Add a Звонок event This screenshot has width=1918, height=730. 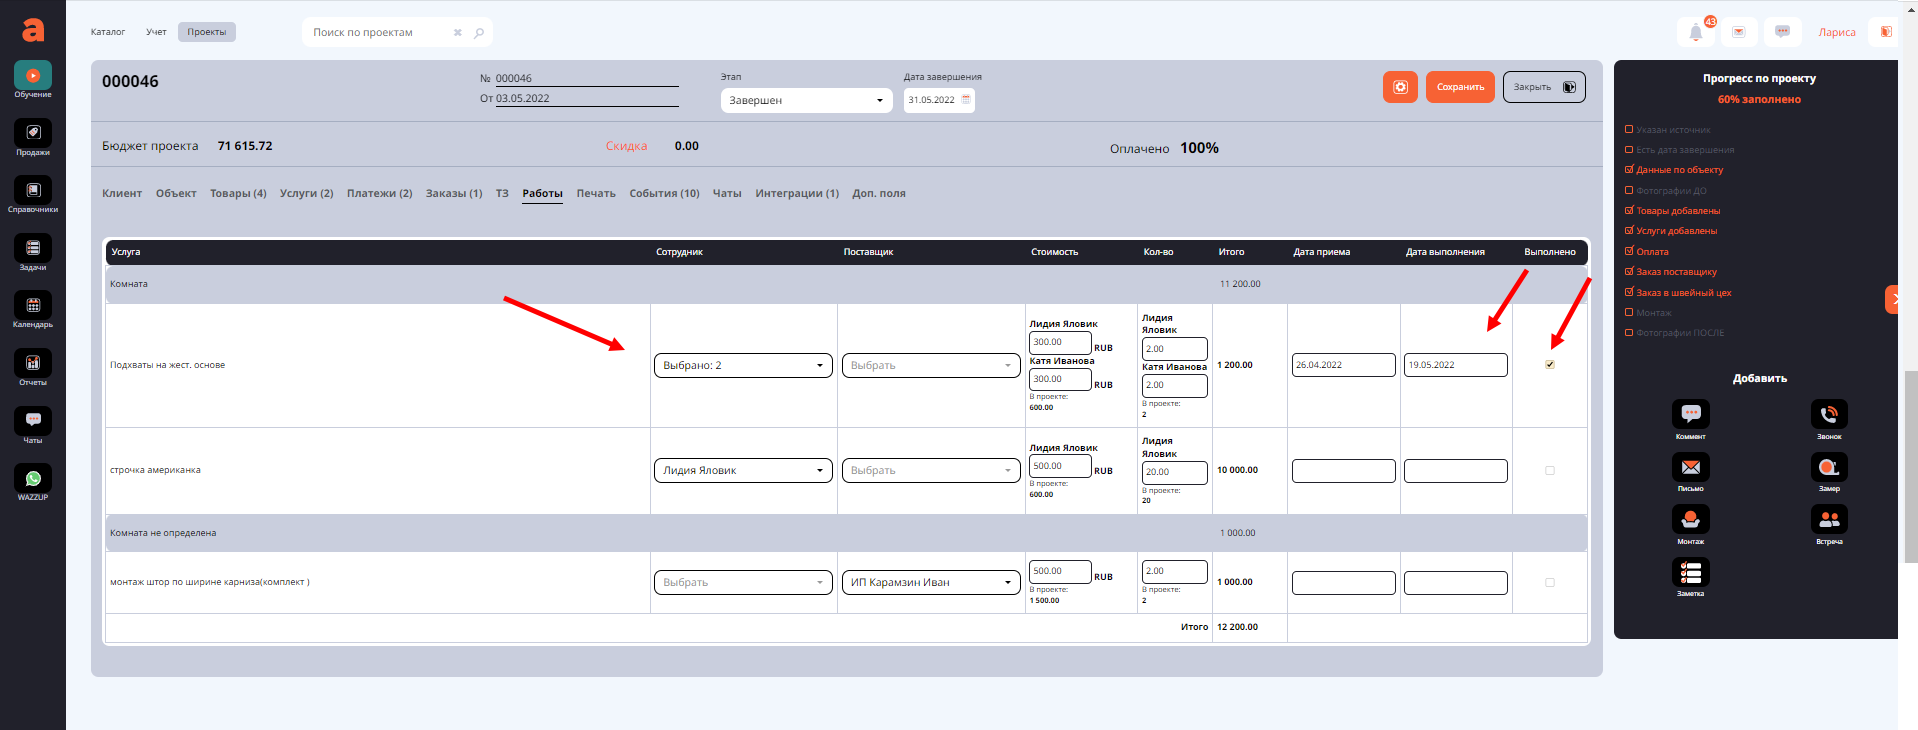(1828, 415)
